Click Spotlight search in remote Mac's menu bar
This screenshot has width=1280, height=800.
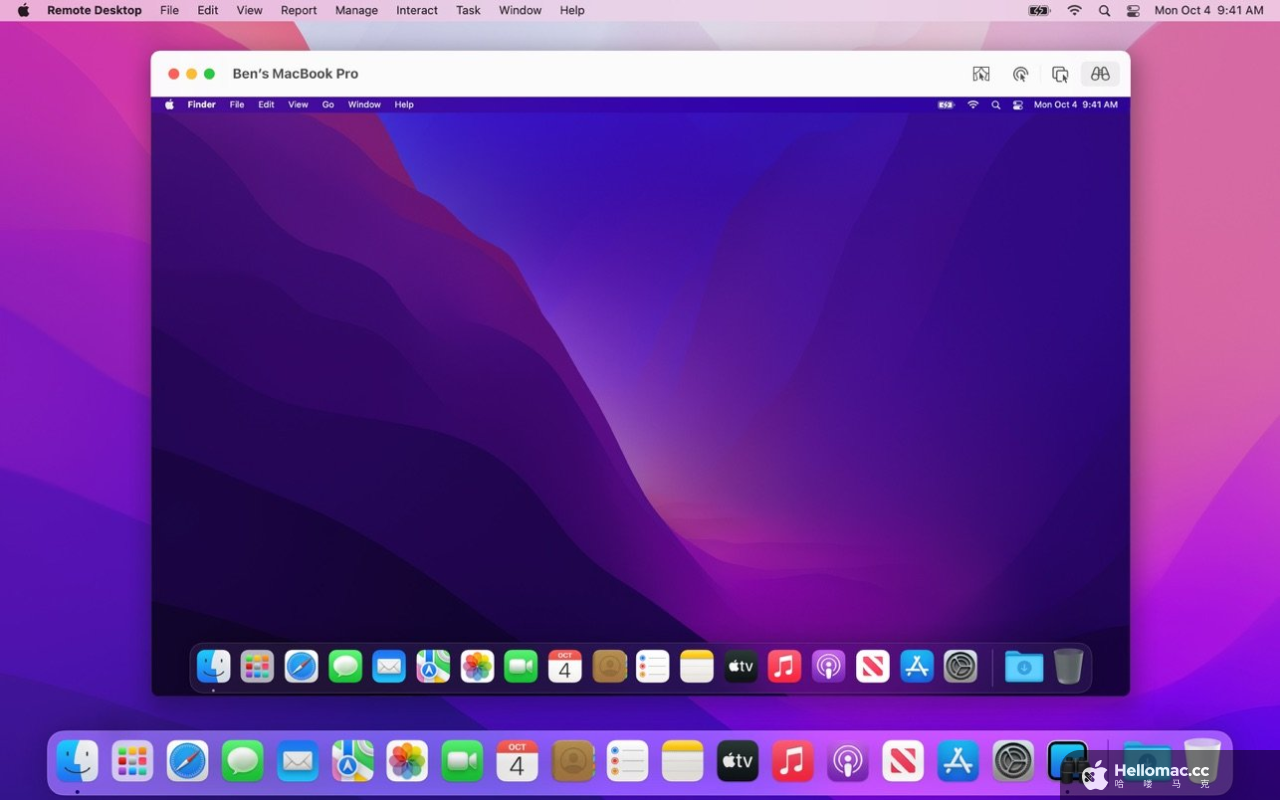995,105
